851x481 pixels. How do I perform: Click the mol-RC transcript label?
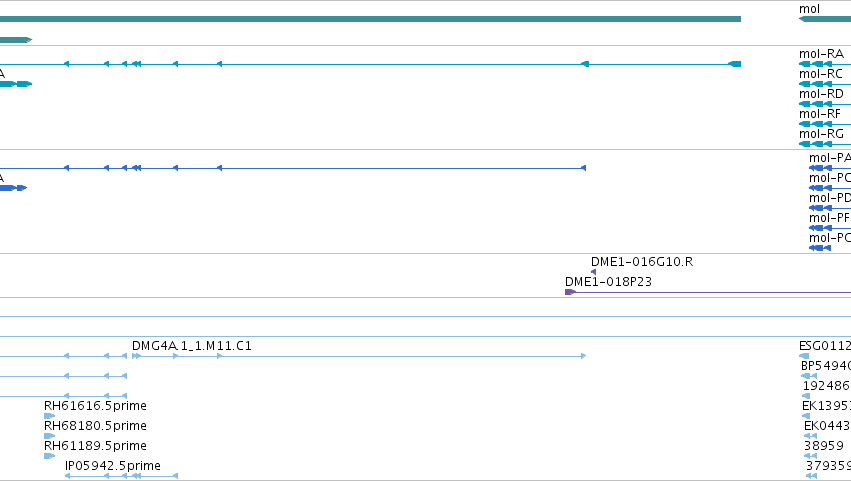821,74
